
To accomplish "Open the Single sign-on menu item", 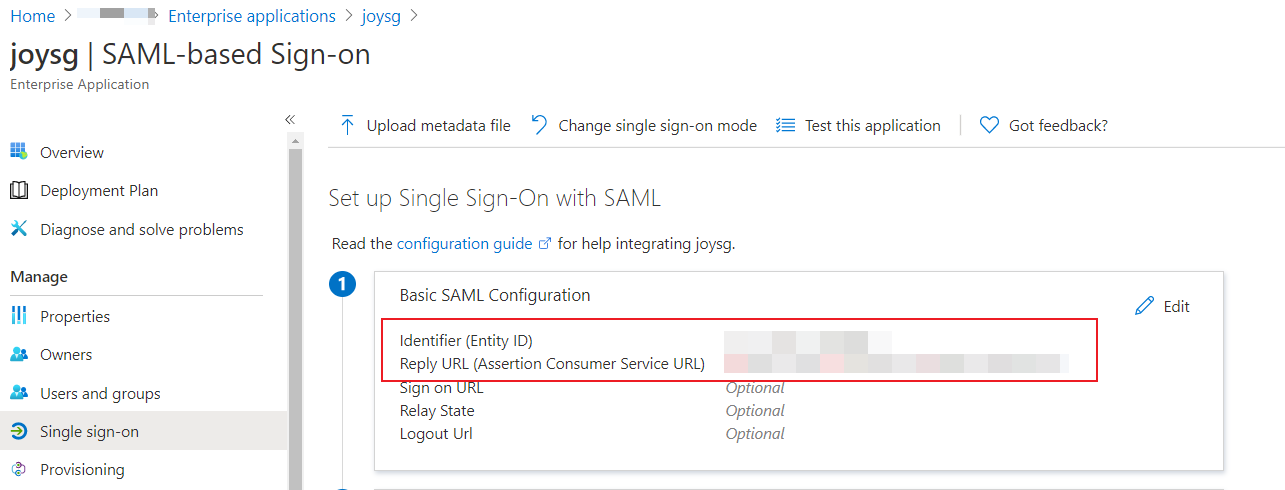I will point(89,432).
